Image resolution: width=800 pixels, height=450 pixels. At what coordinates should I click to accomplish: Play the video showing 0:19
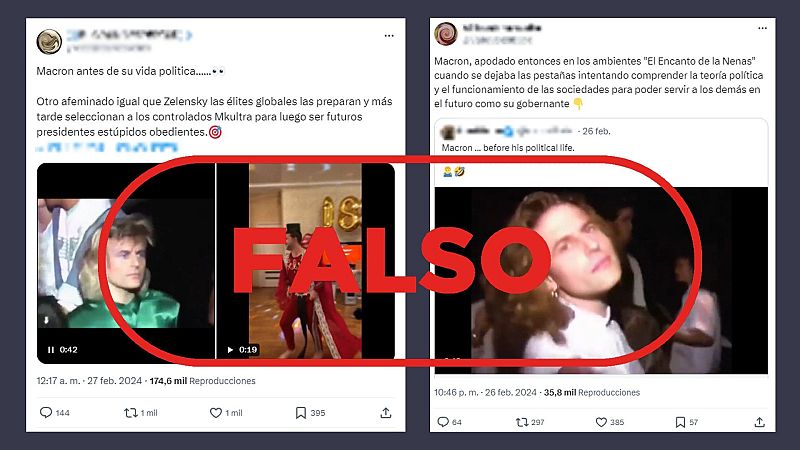point(230,349)
